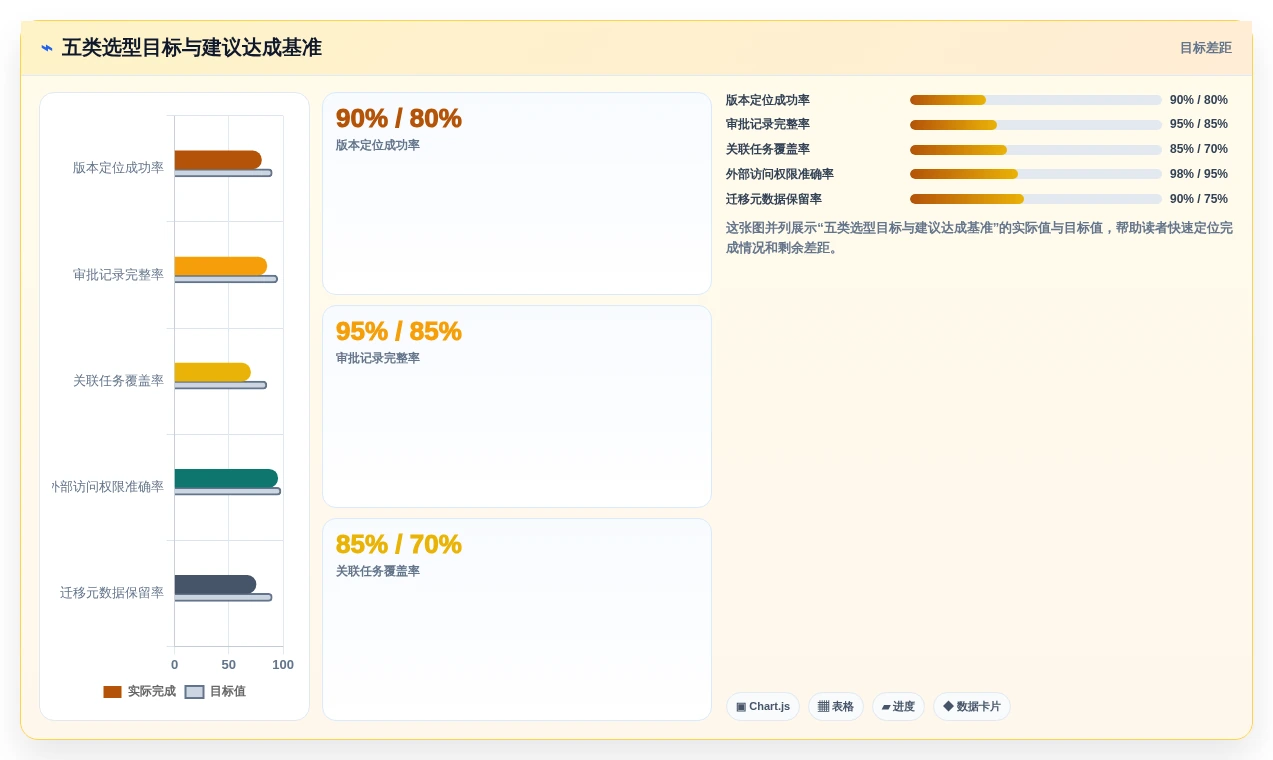
Task: Click the 90% / 75% value text
Action: coord(1198,199)
